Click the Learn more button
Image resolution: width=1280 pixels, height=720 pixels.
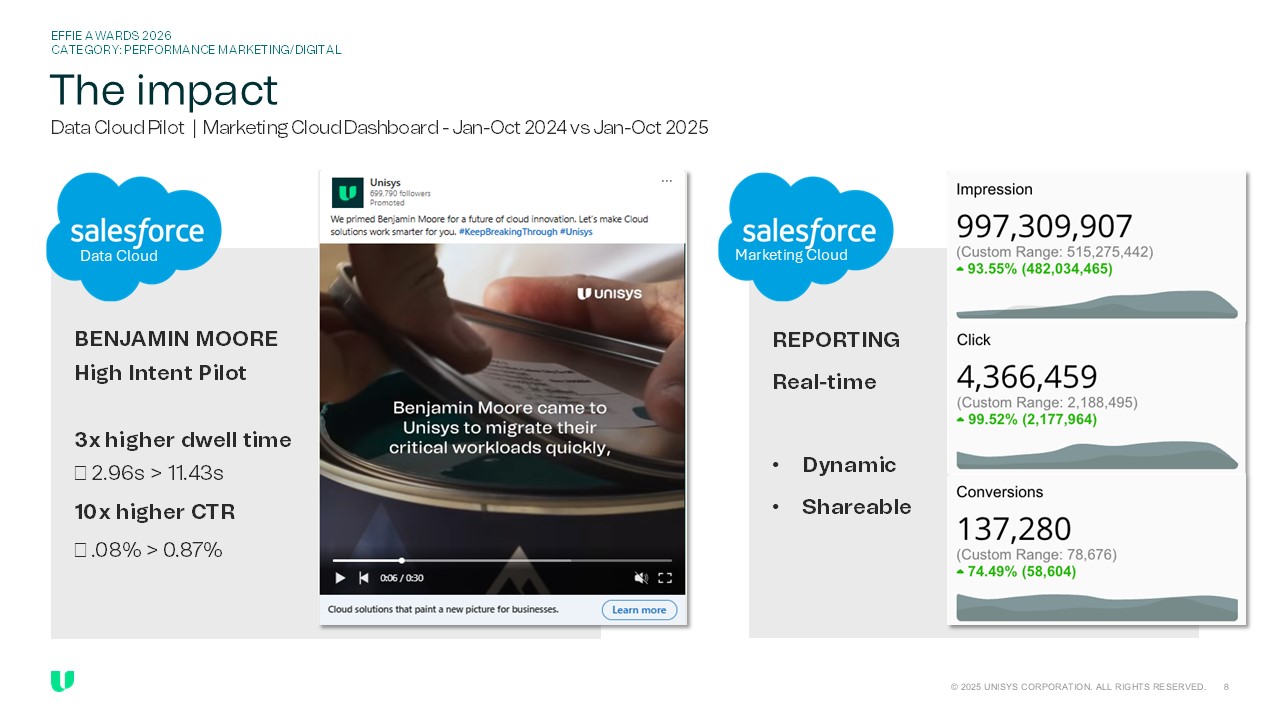click(639, 610)
